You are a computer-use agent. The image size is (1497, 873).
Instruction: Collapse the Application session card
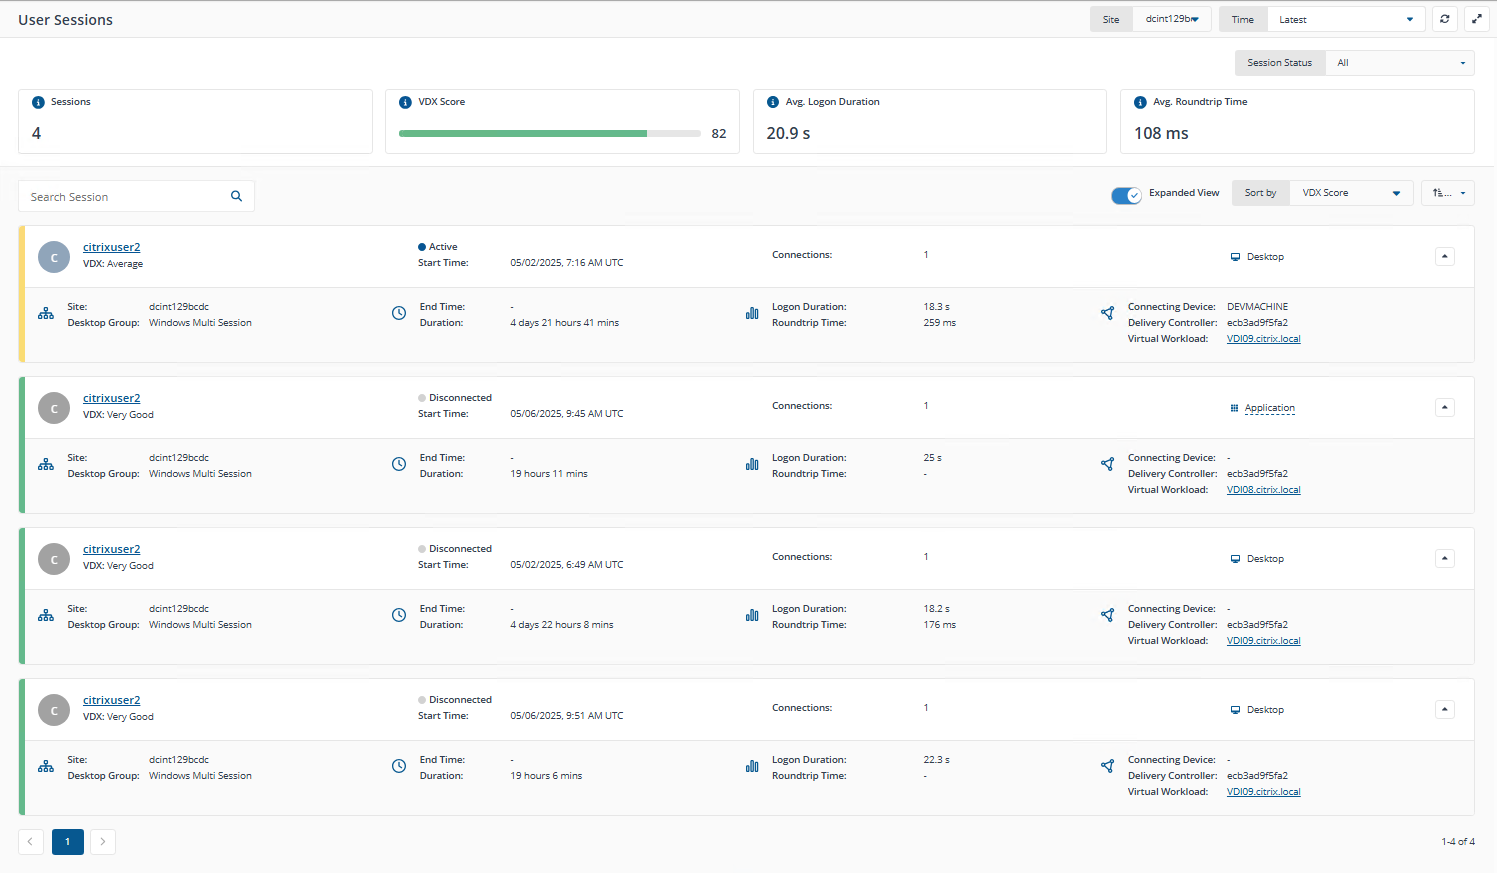pos(1444,407)
